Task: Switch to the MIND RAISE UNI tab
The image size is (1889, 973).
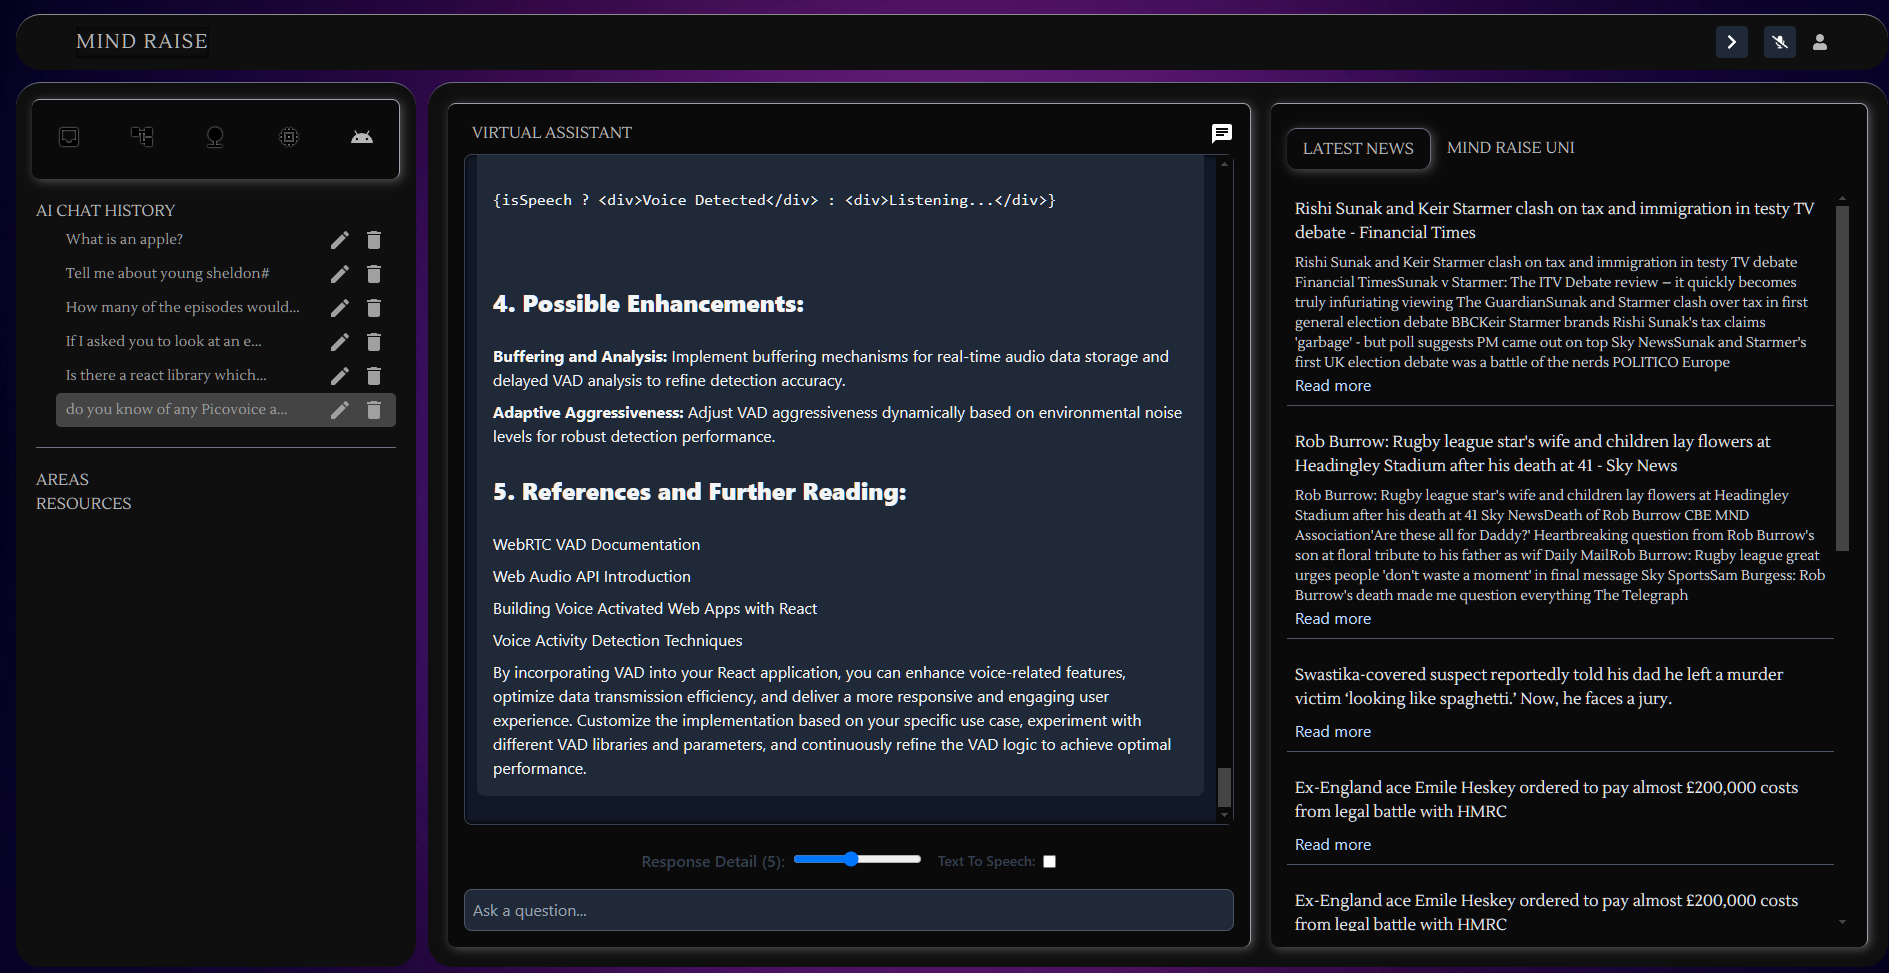Action: 1510,148
